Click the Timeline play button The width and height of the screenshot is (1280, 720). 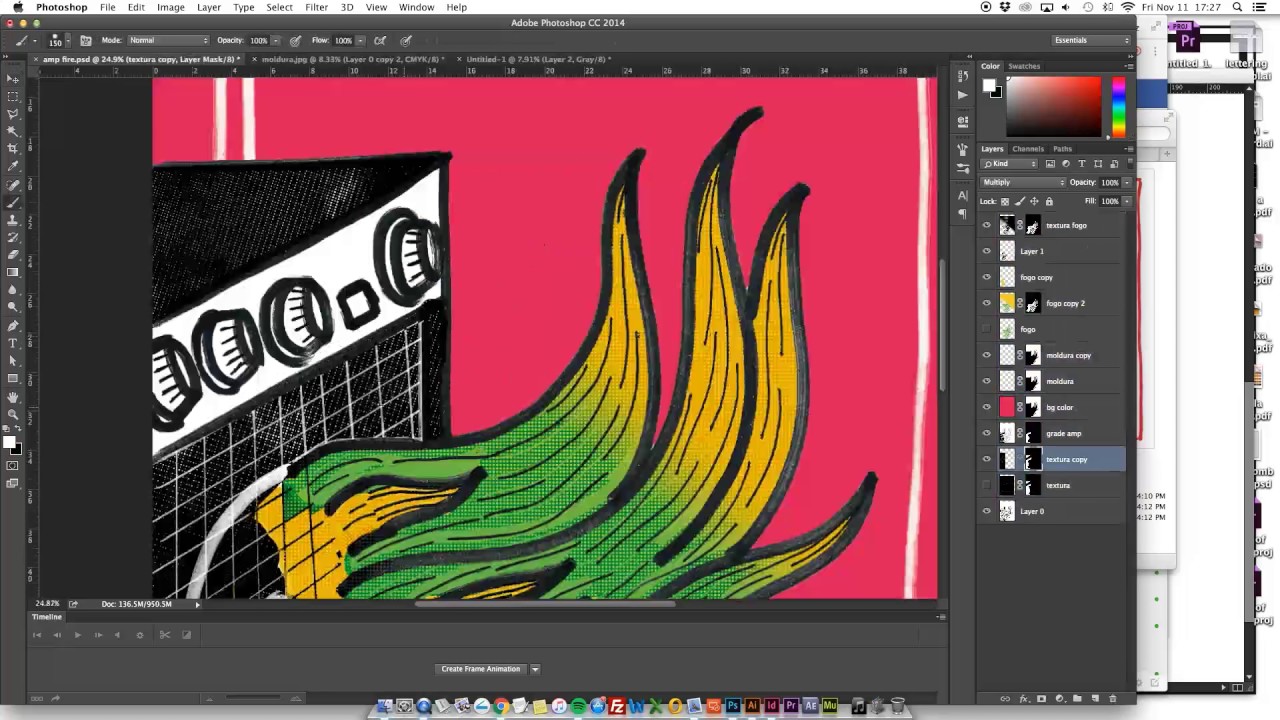coord(77,635)
